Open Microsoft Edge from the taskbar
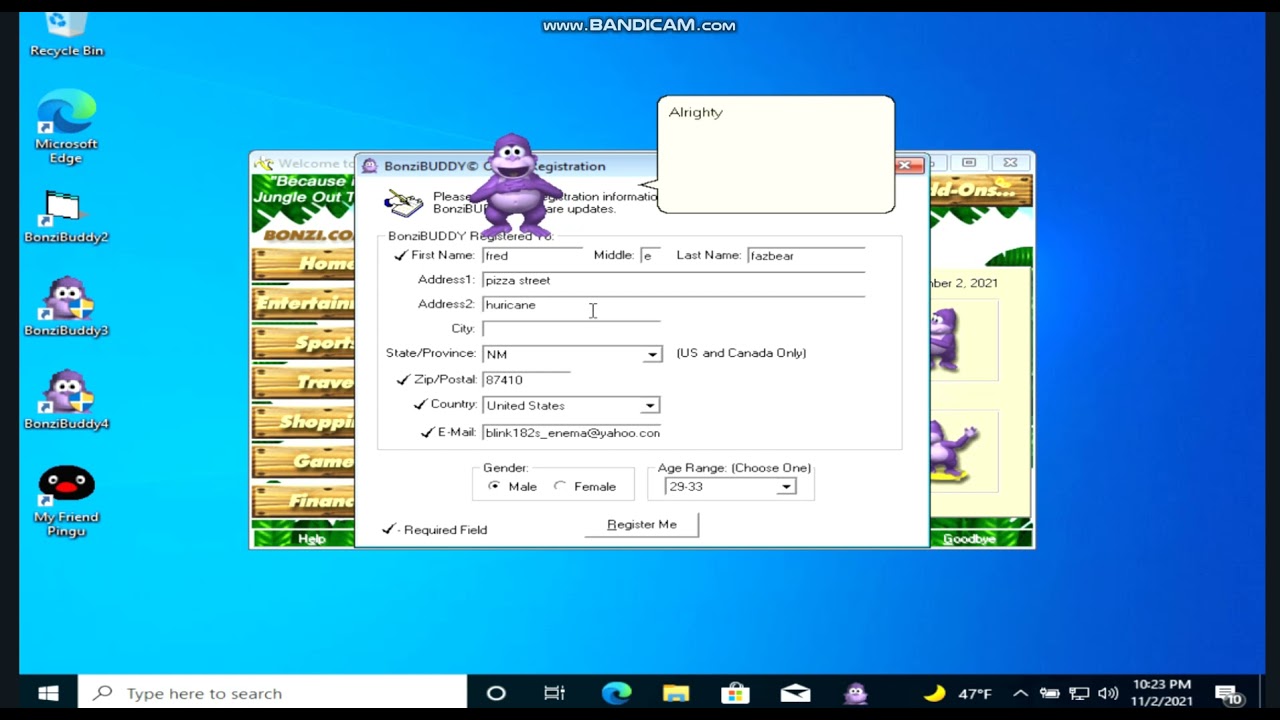The width and height of the screenshot is (1280, 720). pyautogui.click(x=617, y=693)
